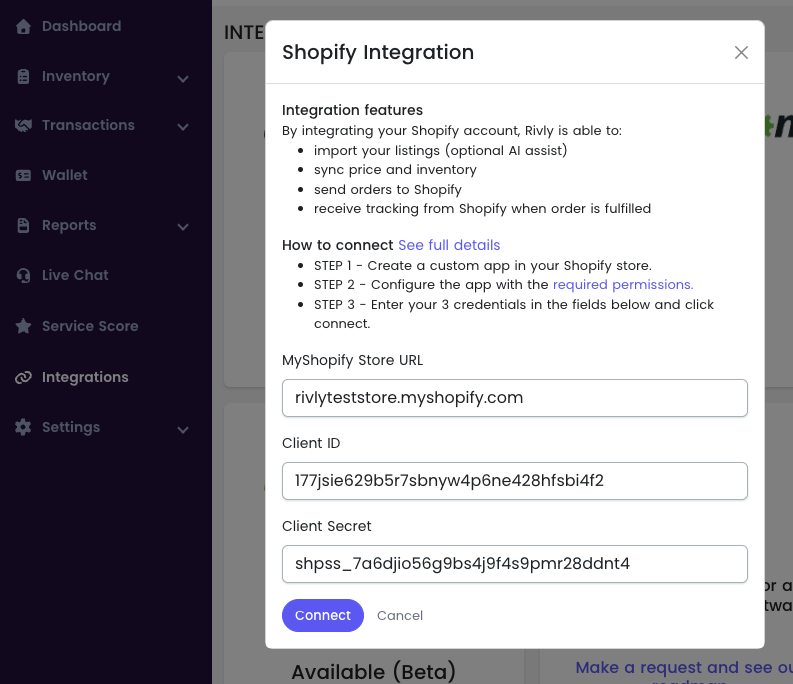Click the Transactions handshake icon
The image size is (793, 684).
pyautogui.click(x=23, y=125)
